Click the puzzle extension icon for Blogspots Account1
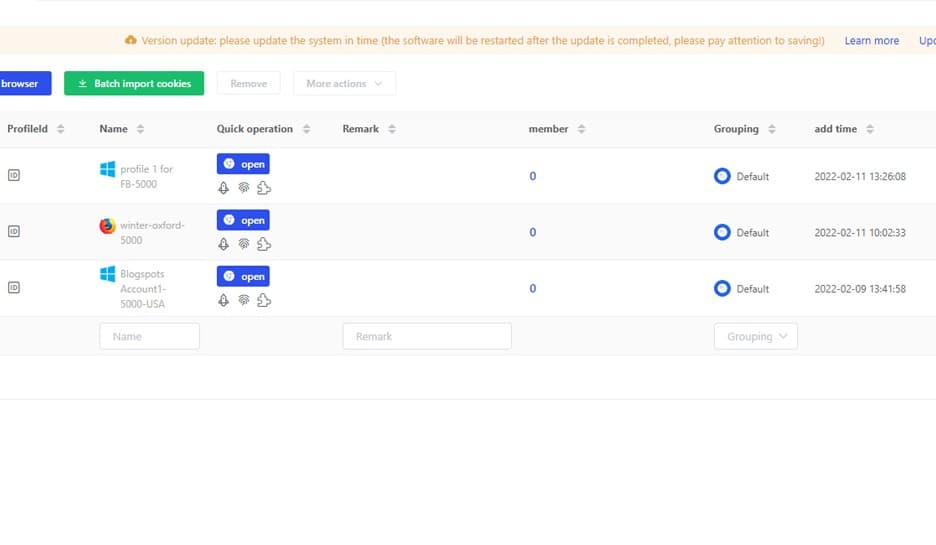936x545 pixels. point(264,300)
